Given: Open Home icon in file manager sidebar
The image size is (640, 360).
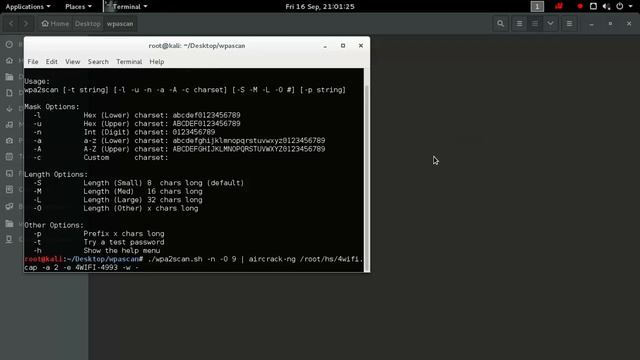Looking at the screenshot, I should 9,60.
